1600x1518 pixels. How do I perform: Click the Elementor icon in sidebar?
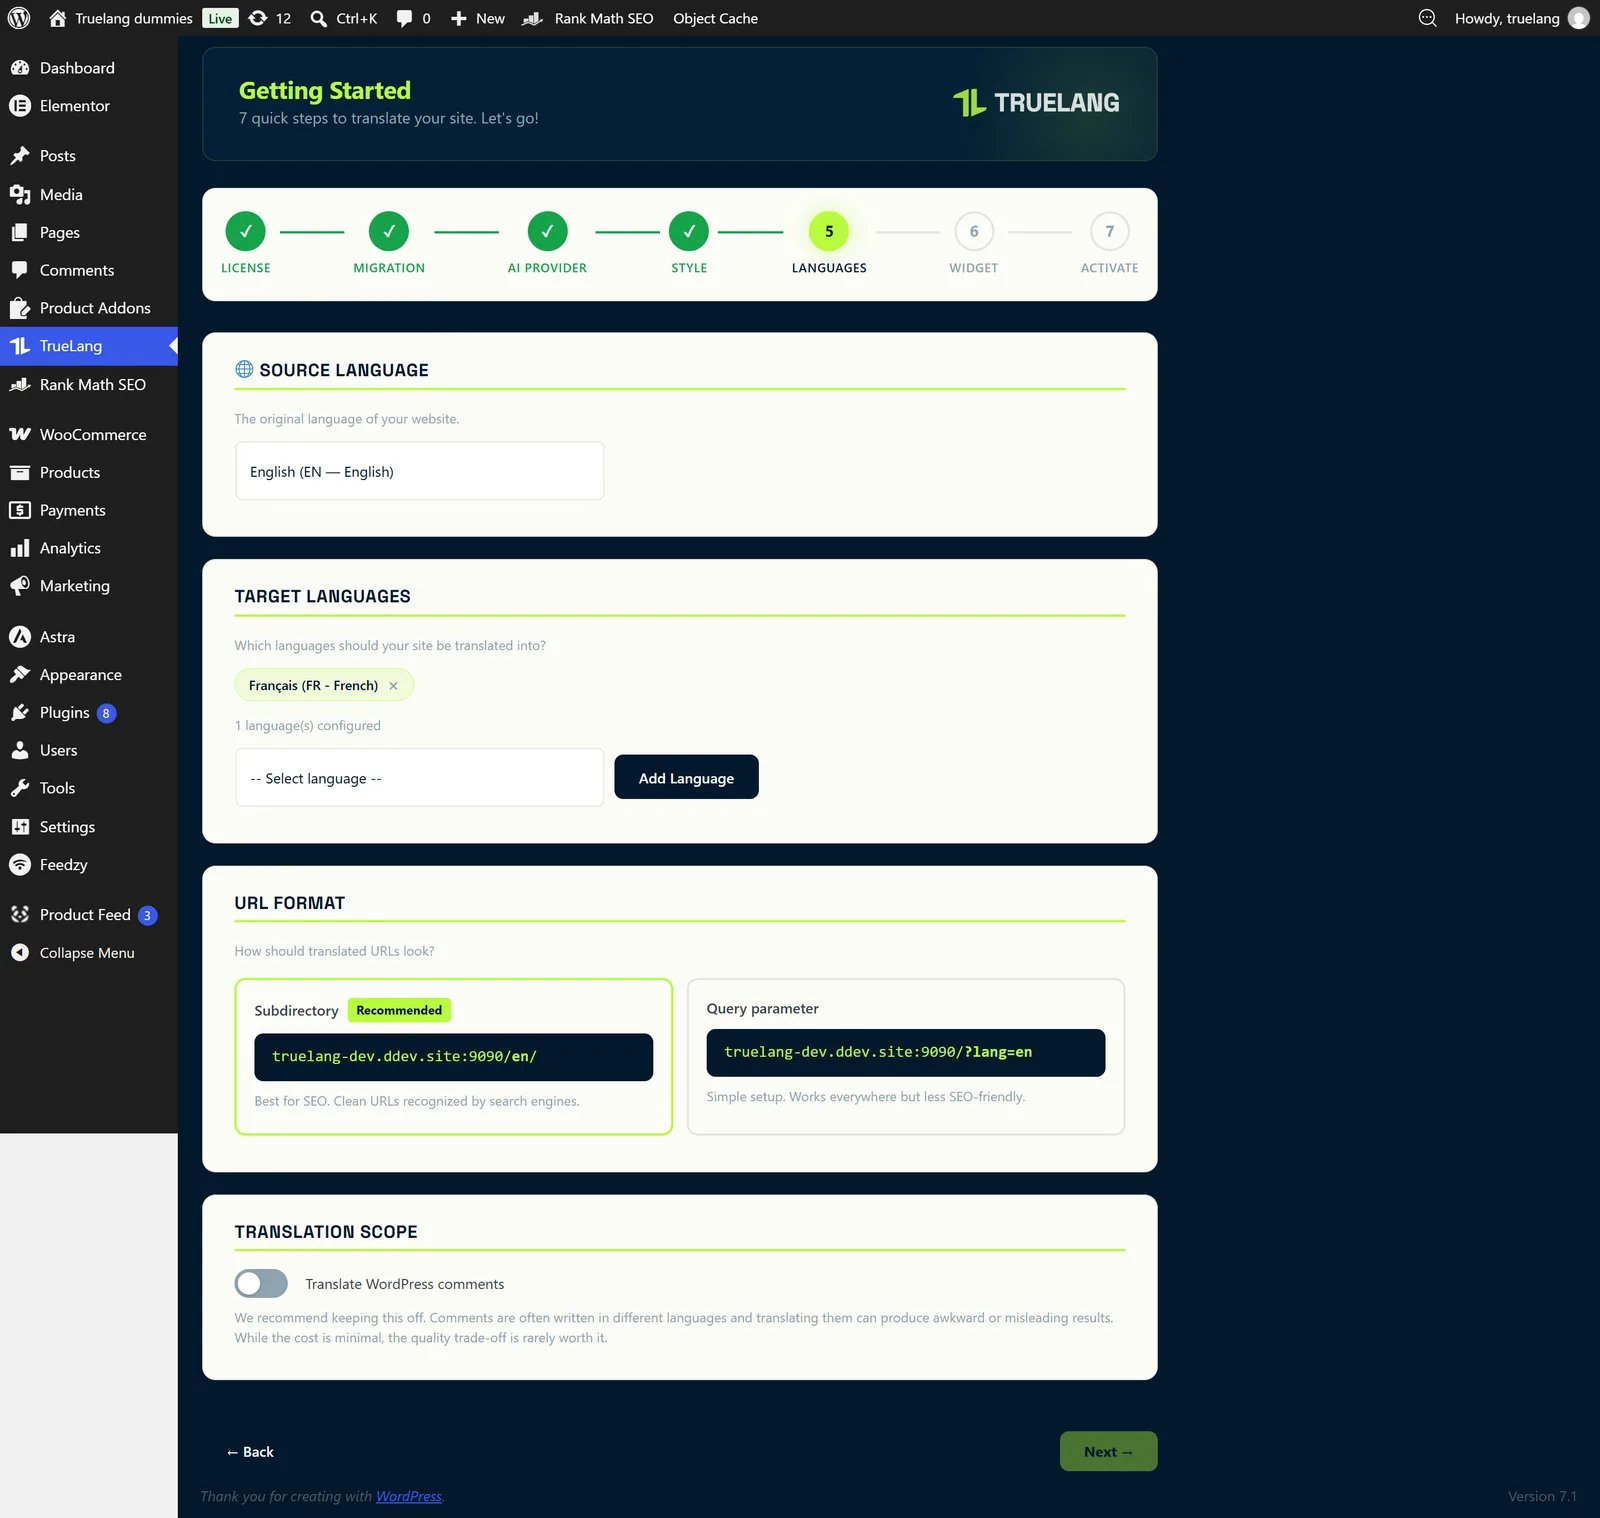pyautogui.click(x=20, y=106)
